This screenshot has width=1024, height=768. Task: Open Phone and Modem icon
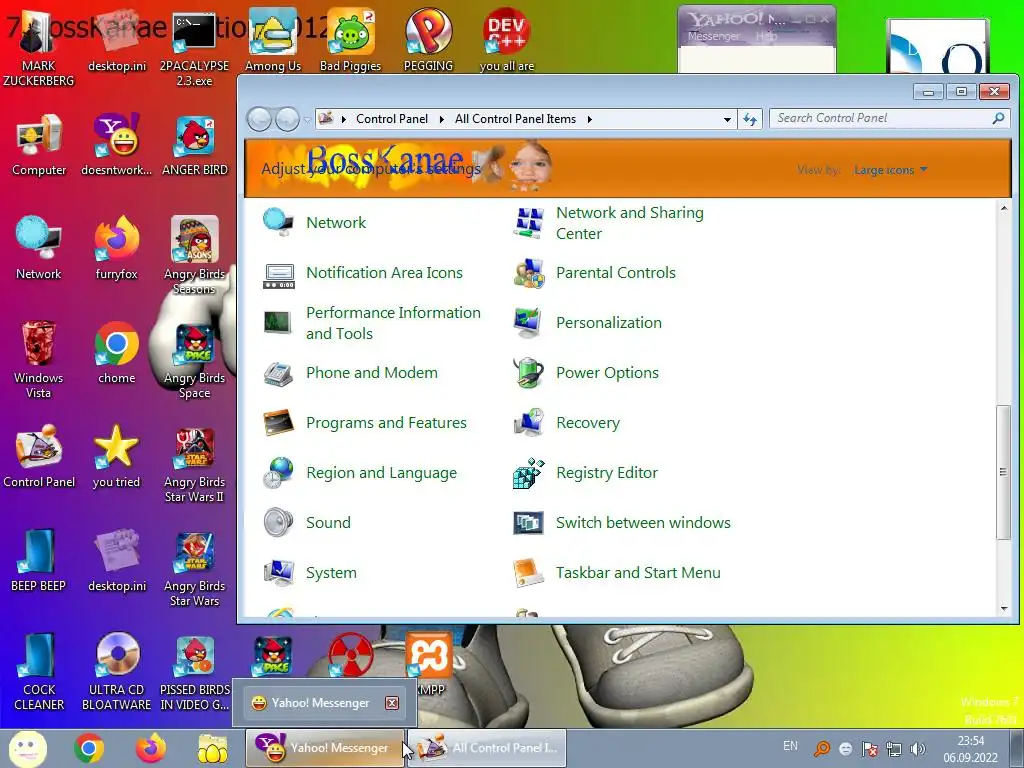(x=279, y=373)
